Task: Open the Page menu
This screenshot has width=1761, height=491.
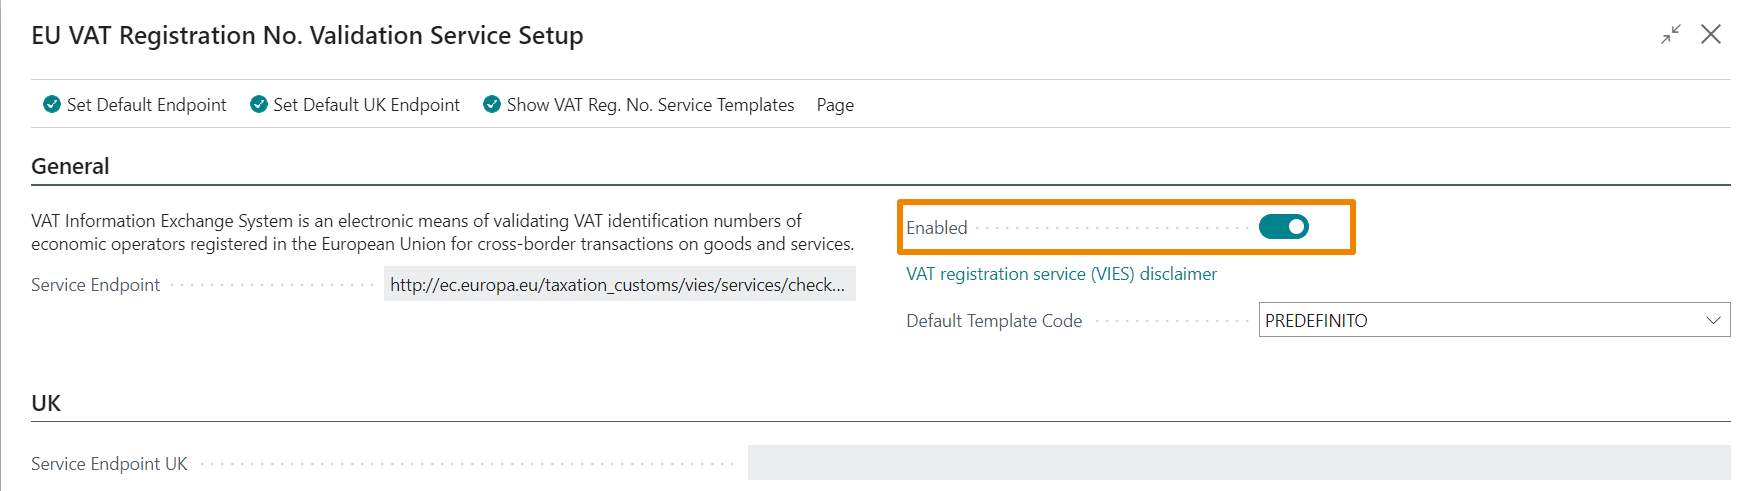Action: coord(835,105)
